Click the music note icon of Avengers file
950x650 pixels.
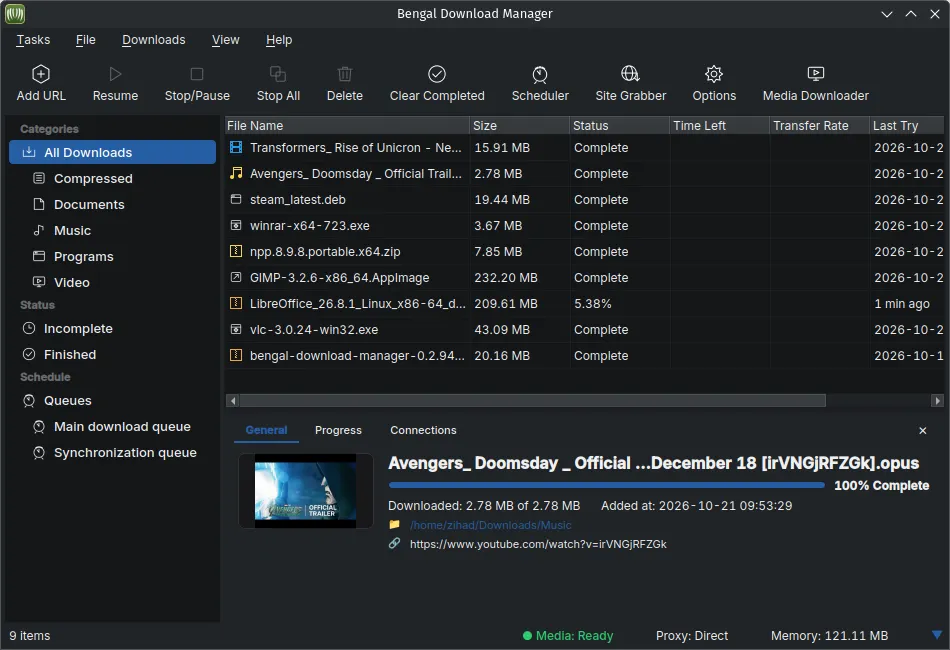[x=236, y=173]
